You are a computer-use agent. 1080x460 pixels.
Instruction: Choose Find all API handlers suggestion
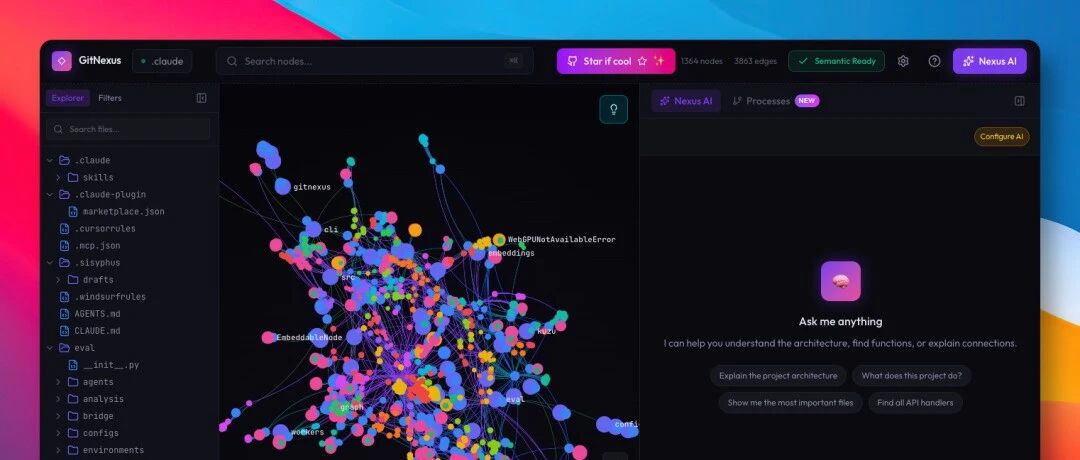tap(915, 403)
